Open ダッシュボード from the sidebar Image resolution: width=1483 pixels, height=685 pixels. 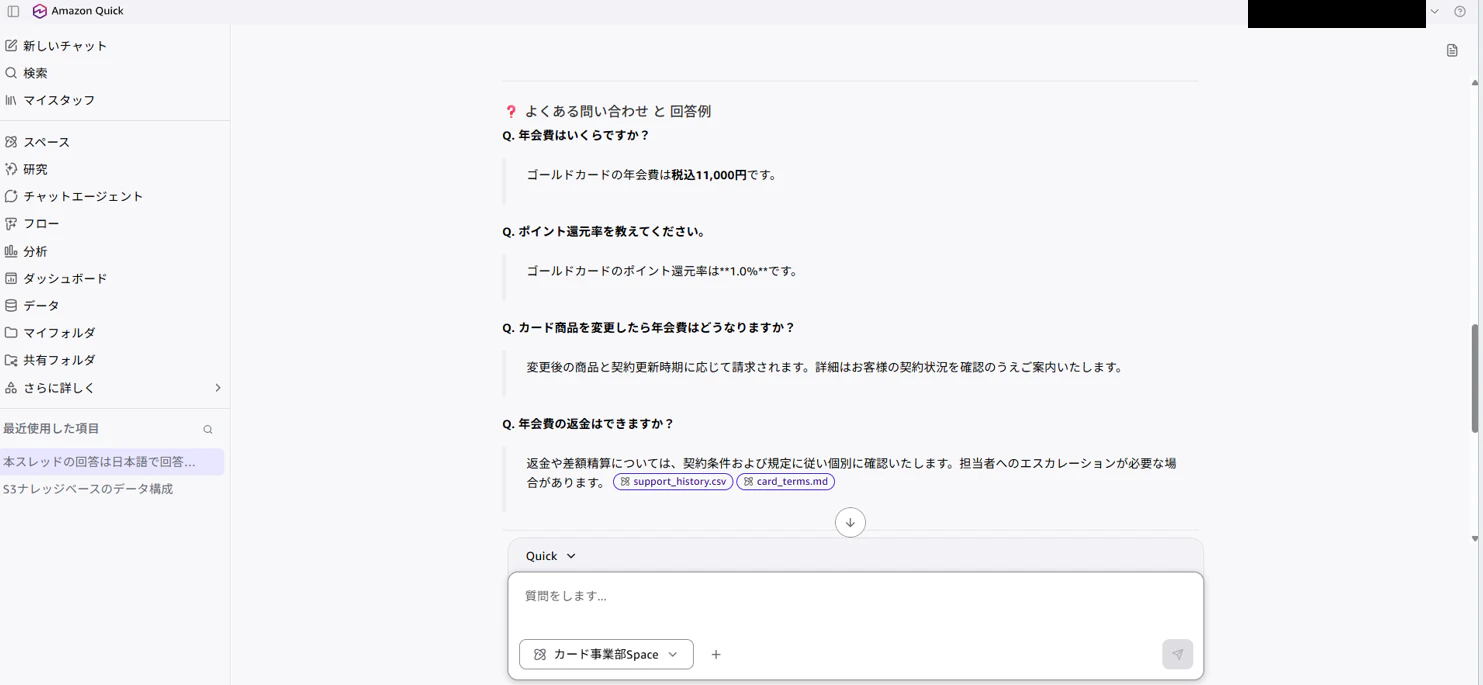click(65, 279)
